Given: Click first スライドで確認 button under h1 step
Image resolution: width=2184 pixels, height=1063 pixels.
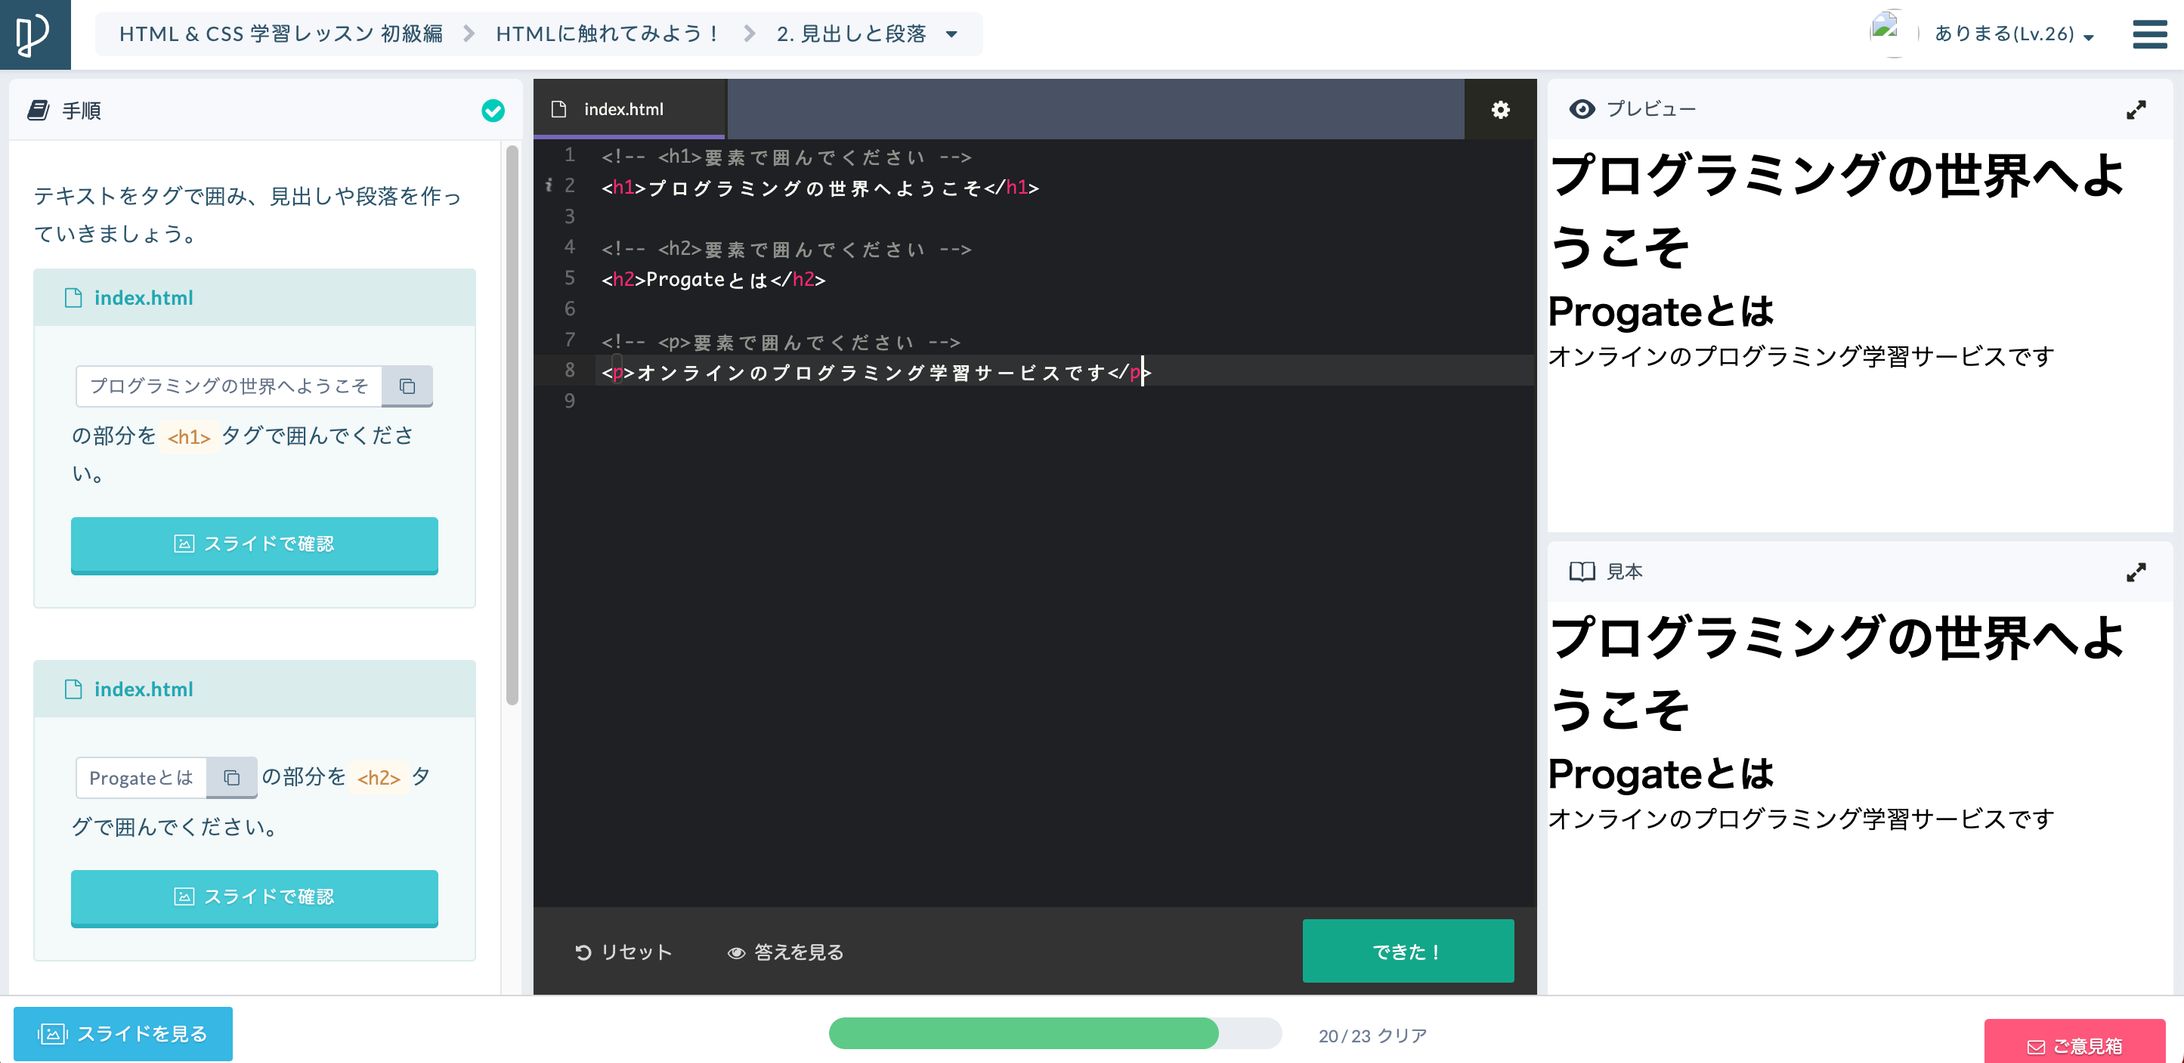Looking at the screenshot, I should (x=254, y=545).
